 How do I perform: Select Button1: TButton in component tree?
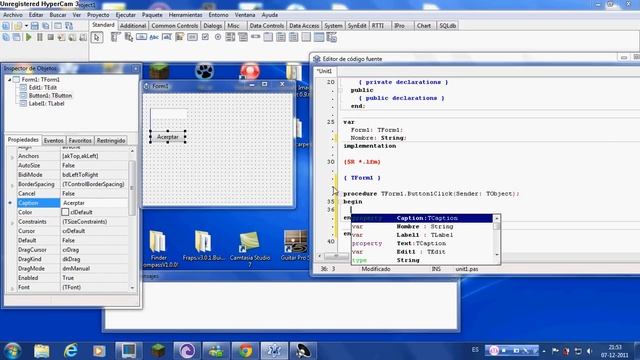click(50, 96)
